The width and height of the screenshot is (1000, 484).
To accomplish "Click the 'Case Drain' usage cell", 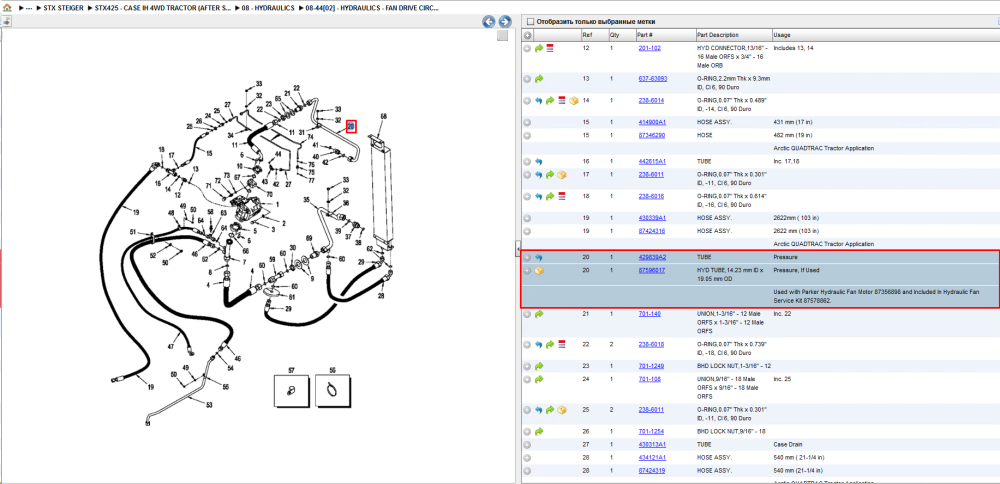I will click(x=788, y=444).
